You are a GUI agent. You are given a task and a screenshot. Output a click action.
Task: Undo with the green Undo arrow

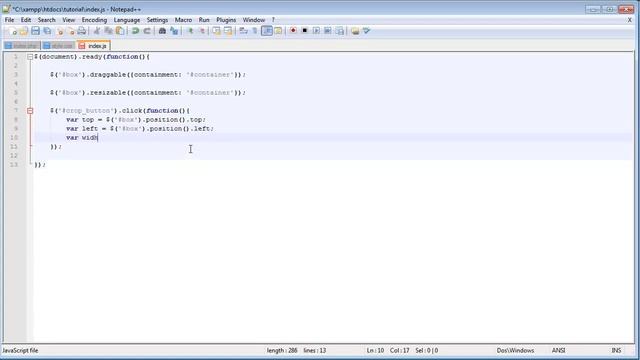[135, 31]
